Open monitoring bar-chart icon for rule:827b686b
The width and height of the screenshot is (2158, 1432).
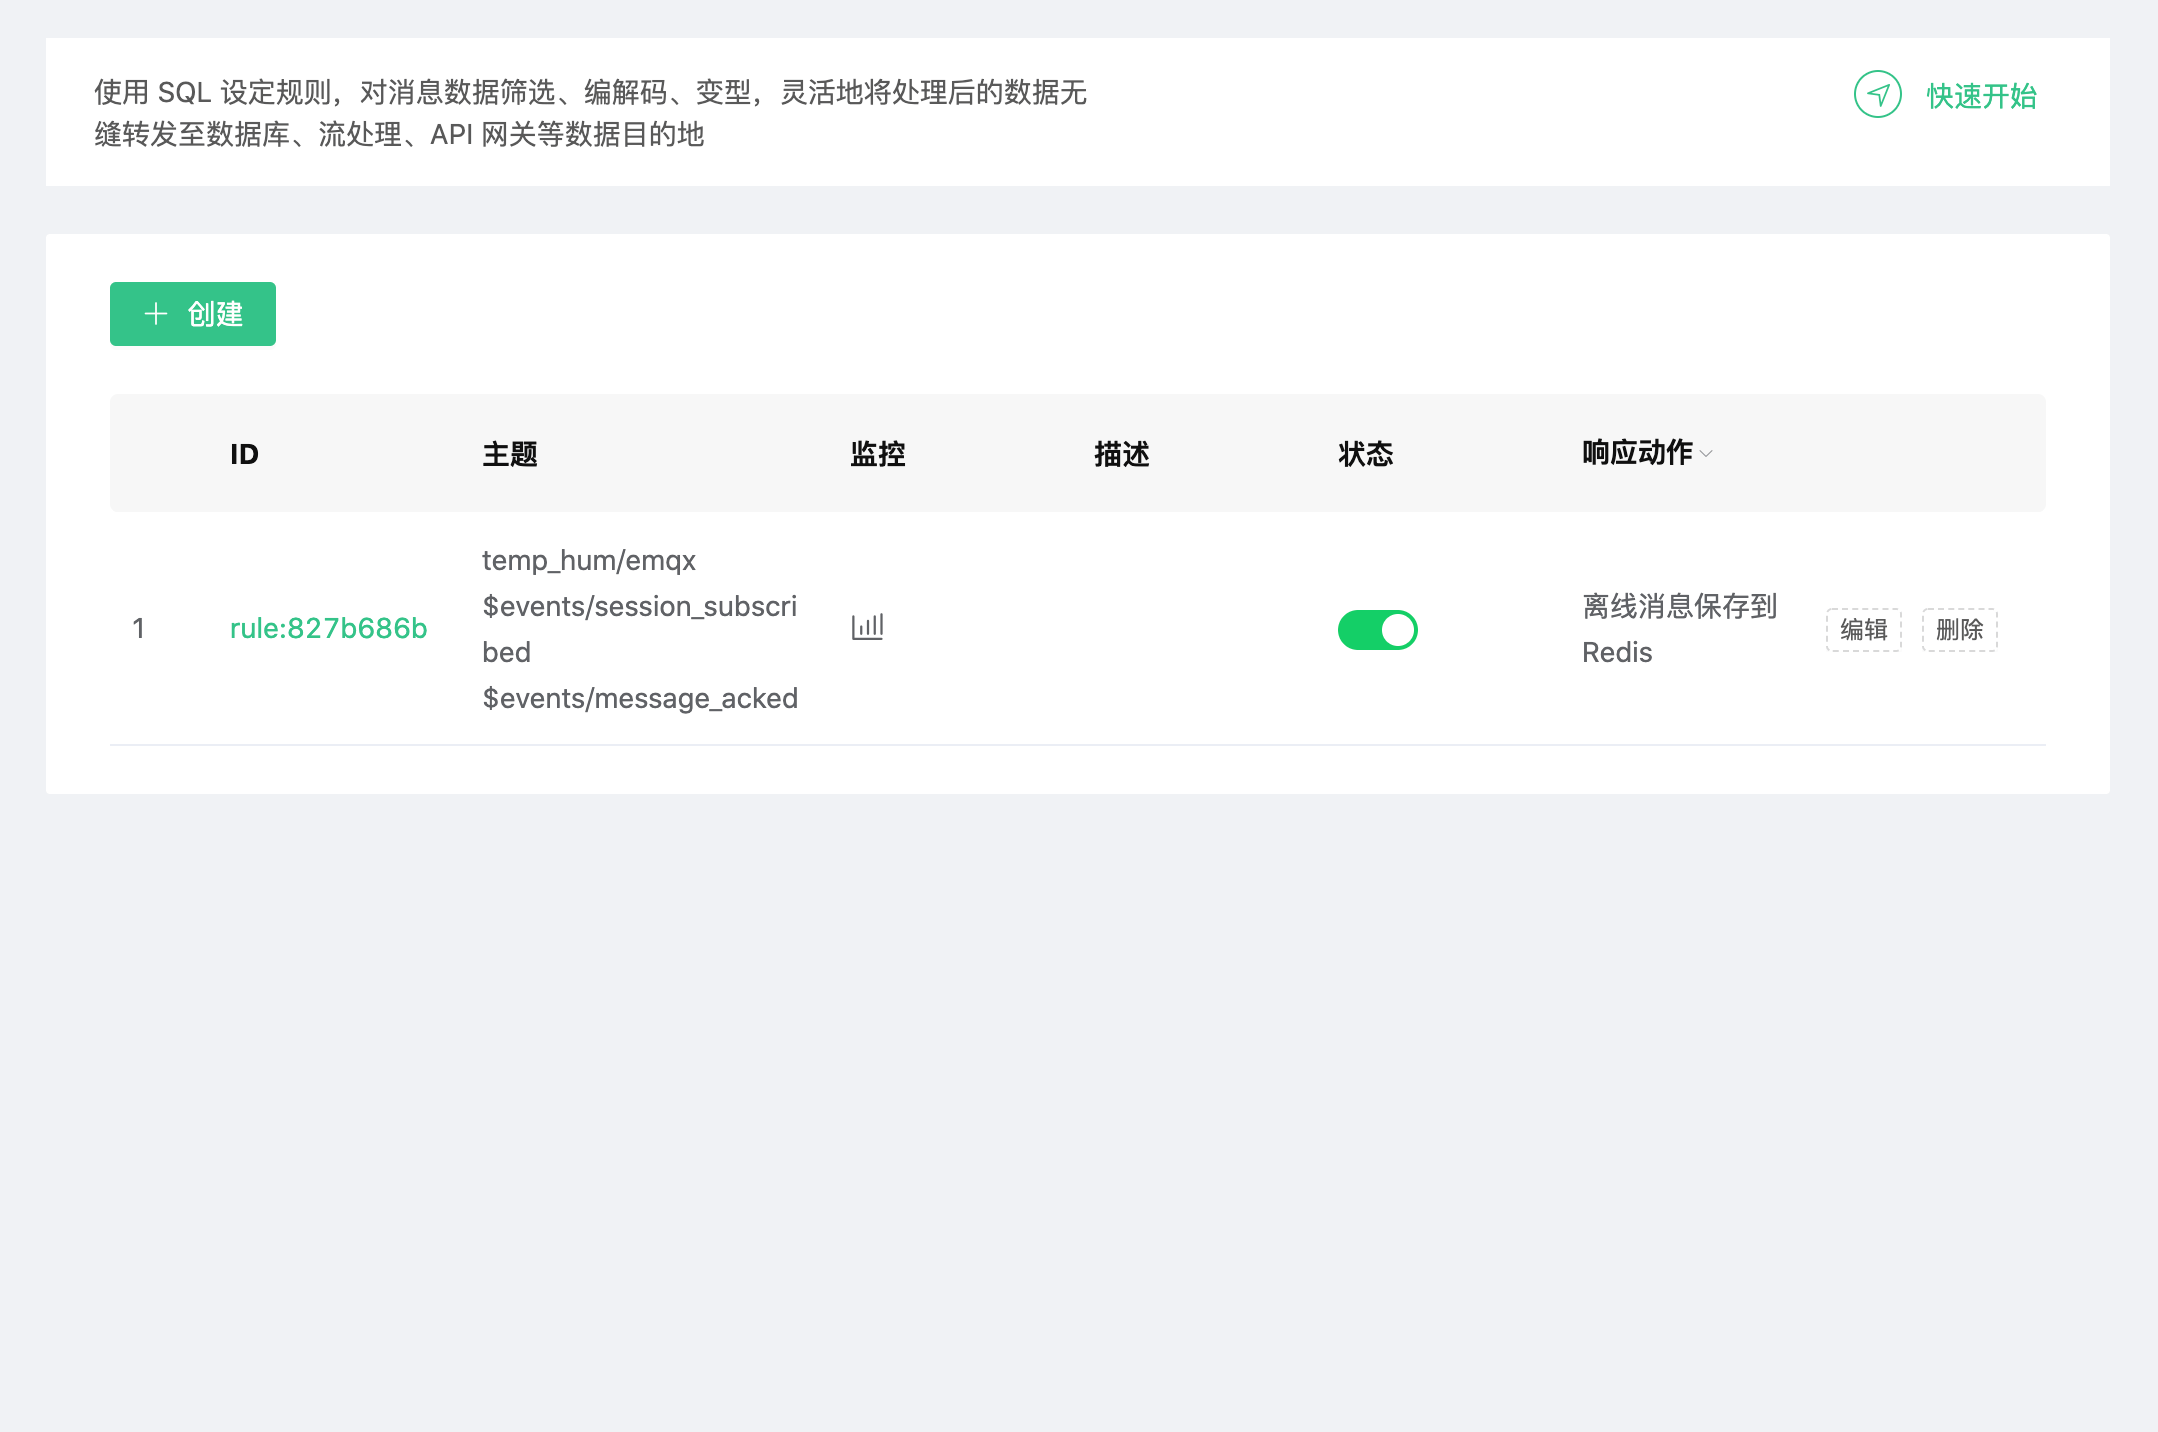click(x=867, y=627)
